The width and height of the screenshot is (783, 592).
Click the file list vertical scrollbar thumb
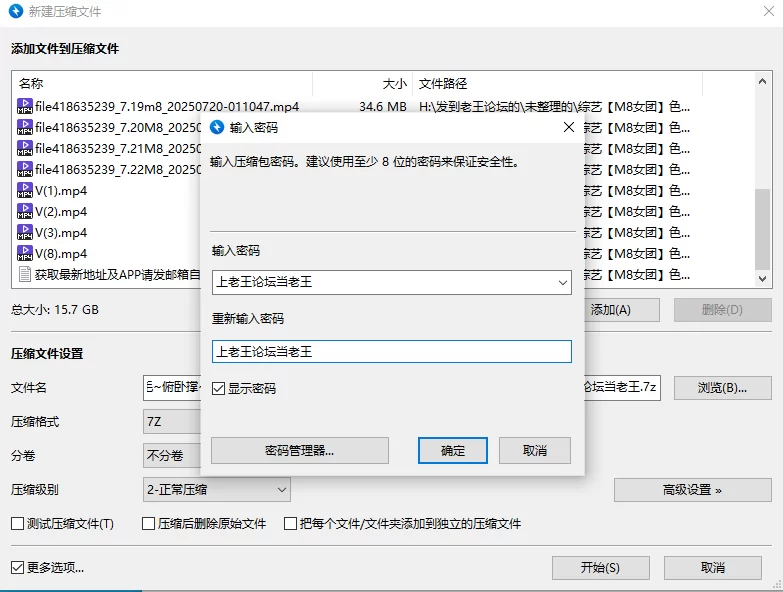click(x=762, y=229)
